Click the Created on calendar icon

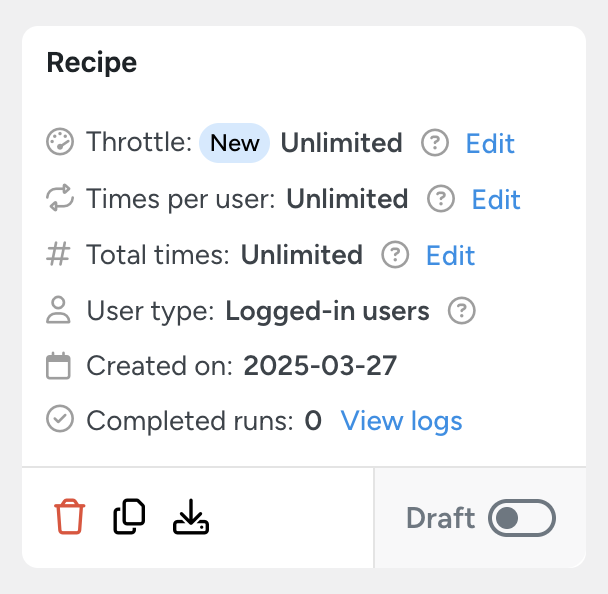point(60,366)
